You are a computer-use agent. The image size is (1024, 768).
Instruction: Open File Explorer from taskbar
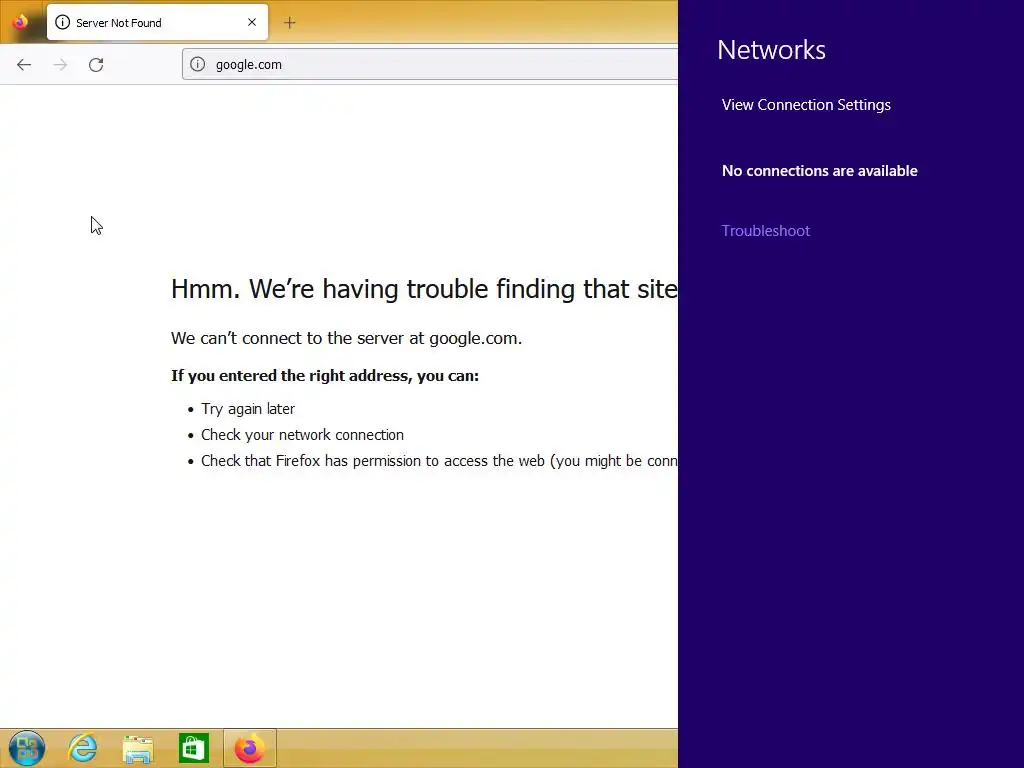(138, 748)
